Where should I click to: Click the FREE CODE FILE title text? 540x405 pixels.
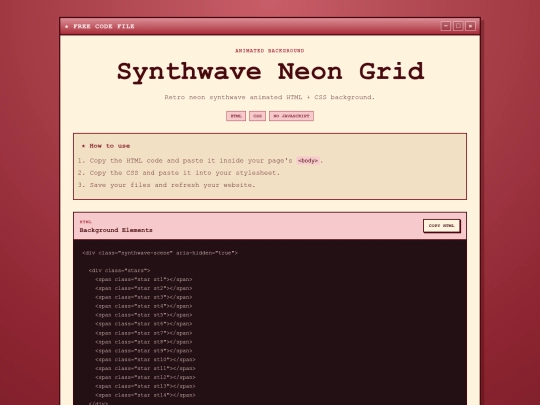[104, 27]
